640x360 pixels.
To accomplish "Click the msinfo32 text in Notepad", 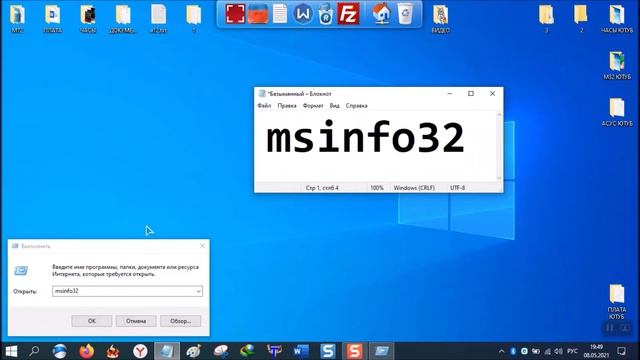I will click(365, 138).
